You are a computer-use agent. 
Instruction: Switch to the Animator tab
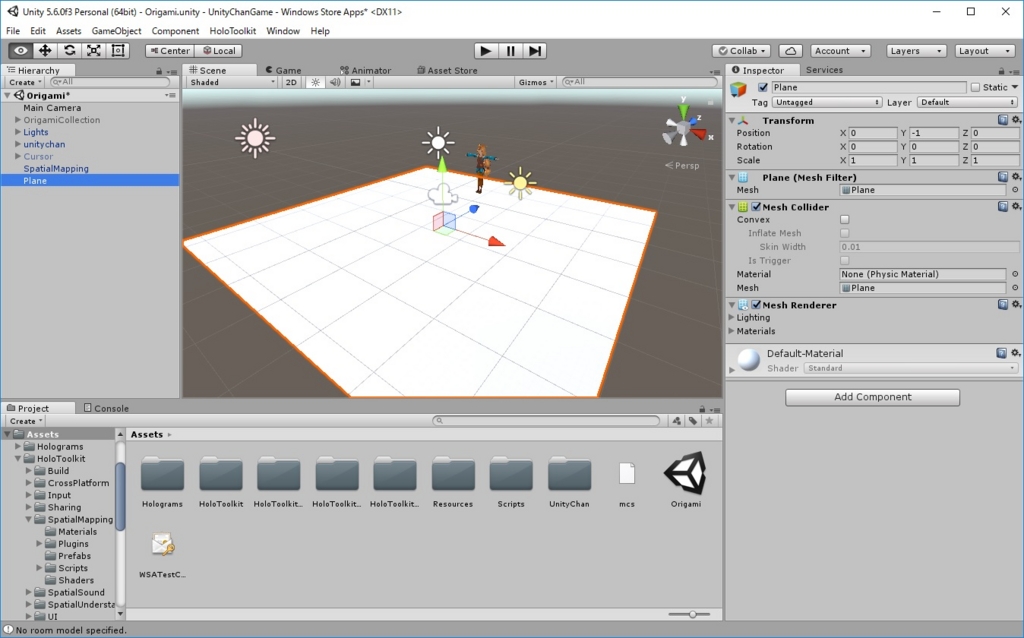366,70
